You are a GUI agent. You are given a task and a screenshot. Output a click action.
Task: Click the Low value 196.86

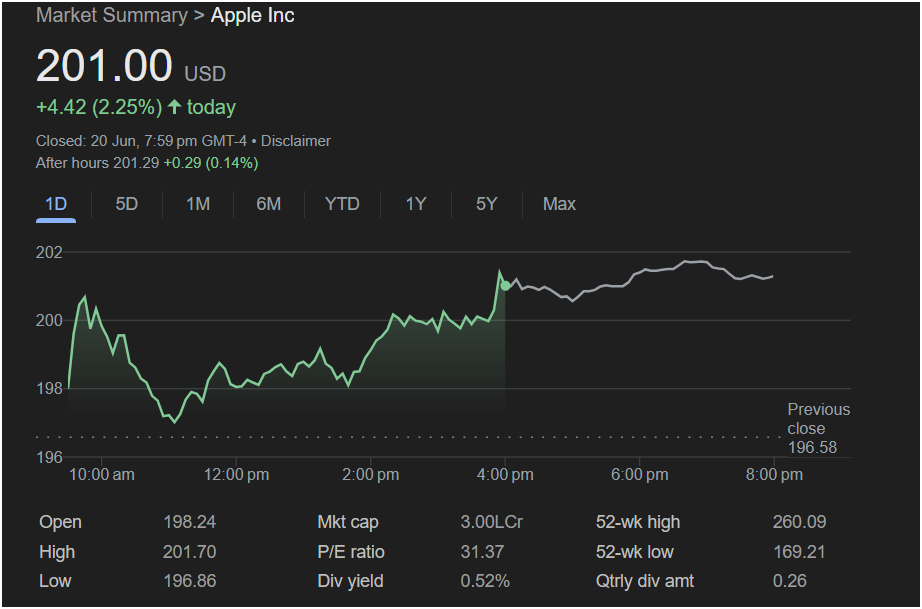point(189,581)
